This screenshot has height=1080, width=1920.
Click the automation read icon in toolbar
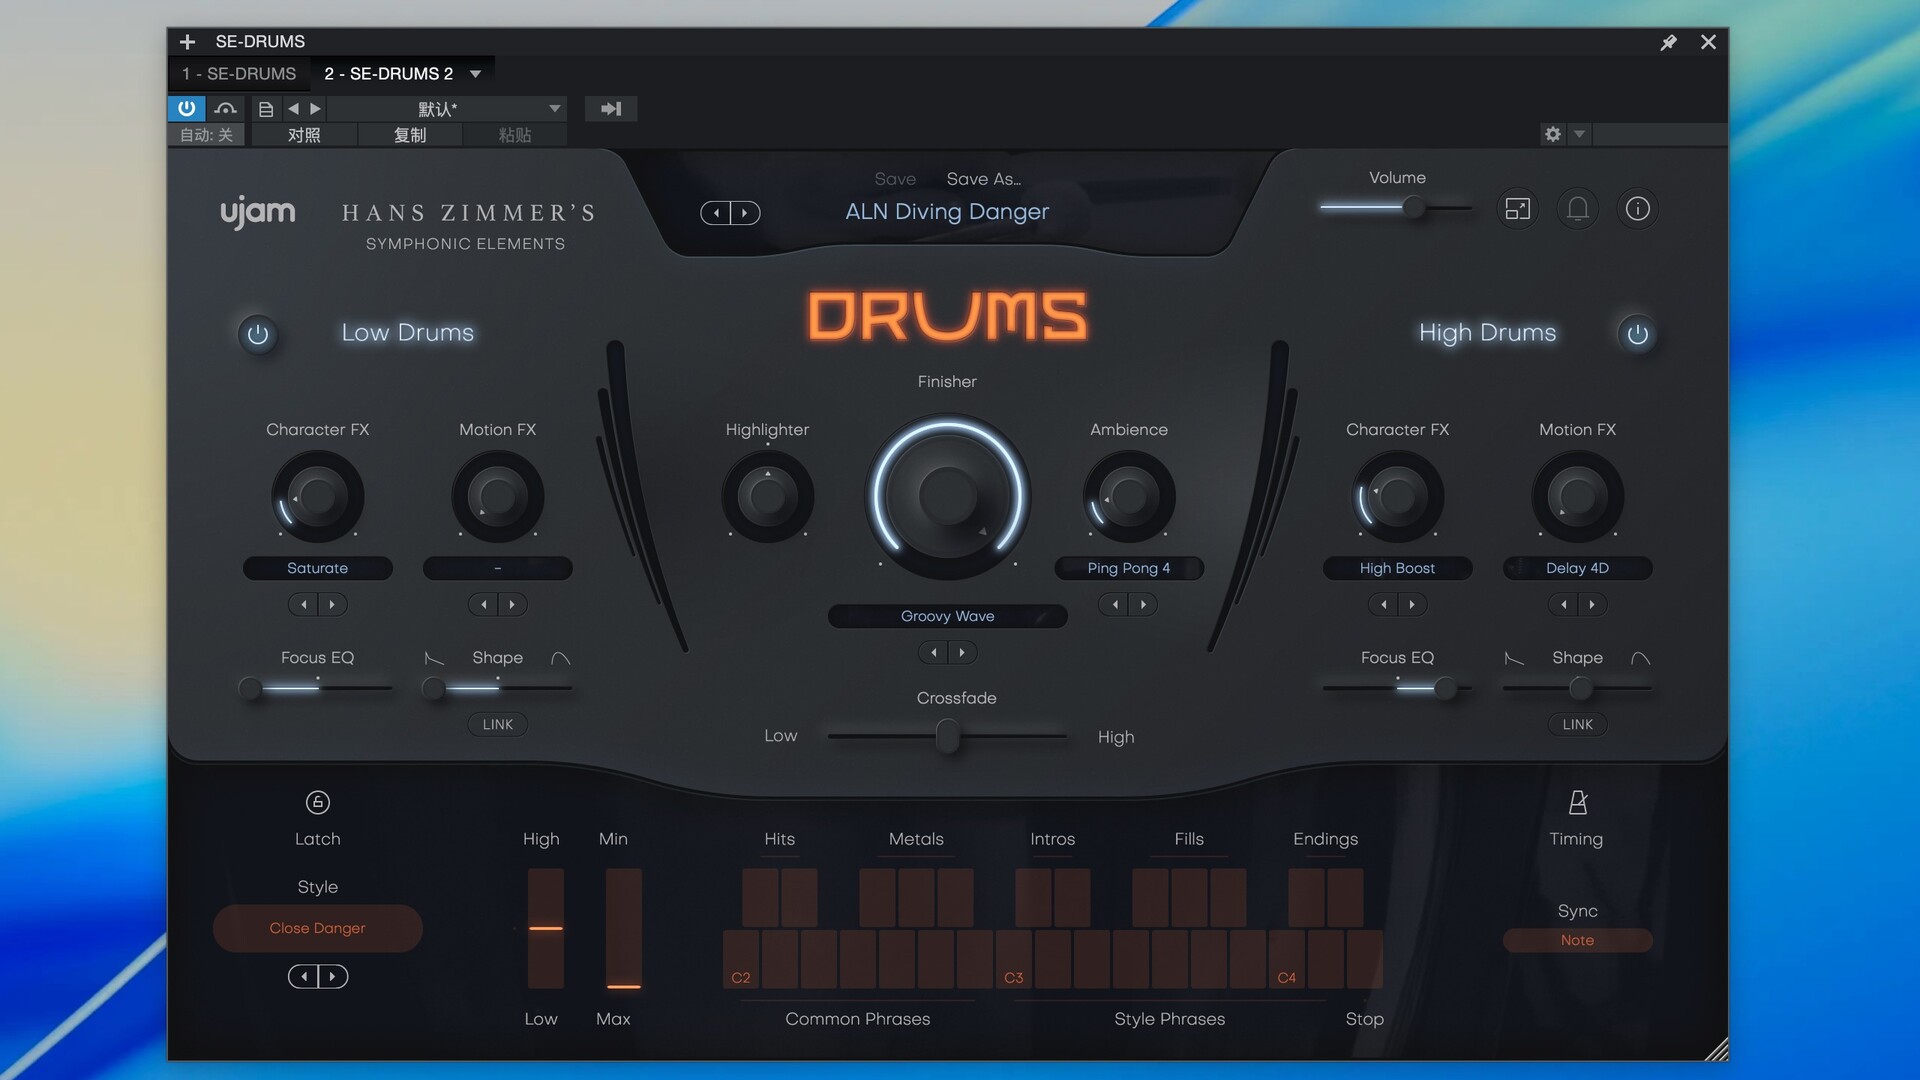coord(226,108)
